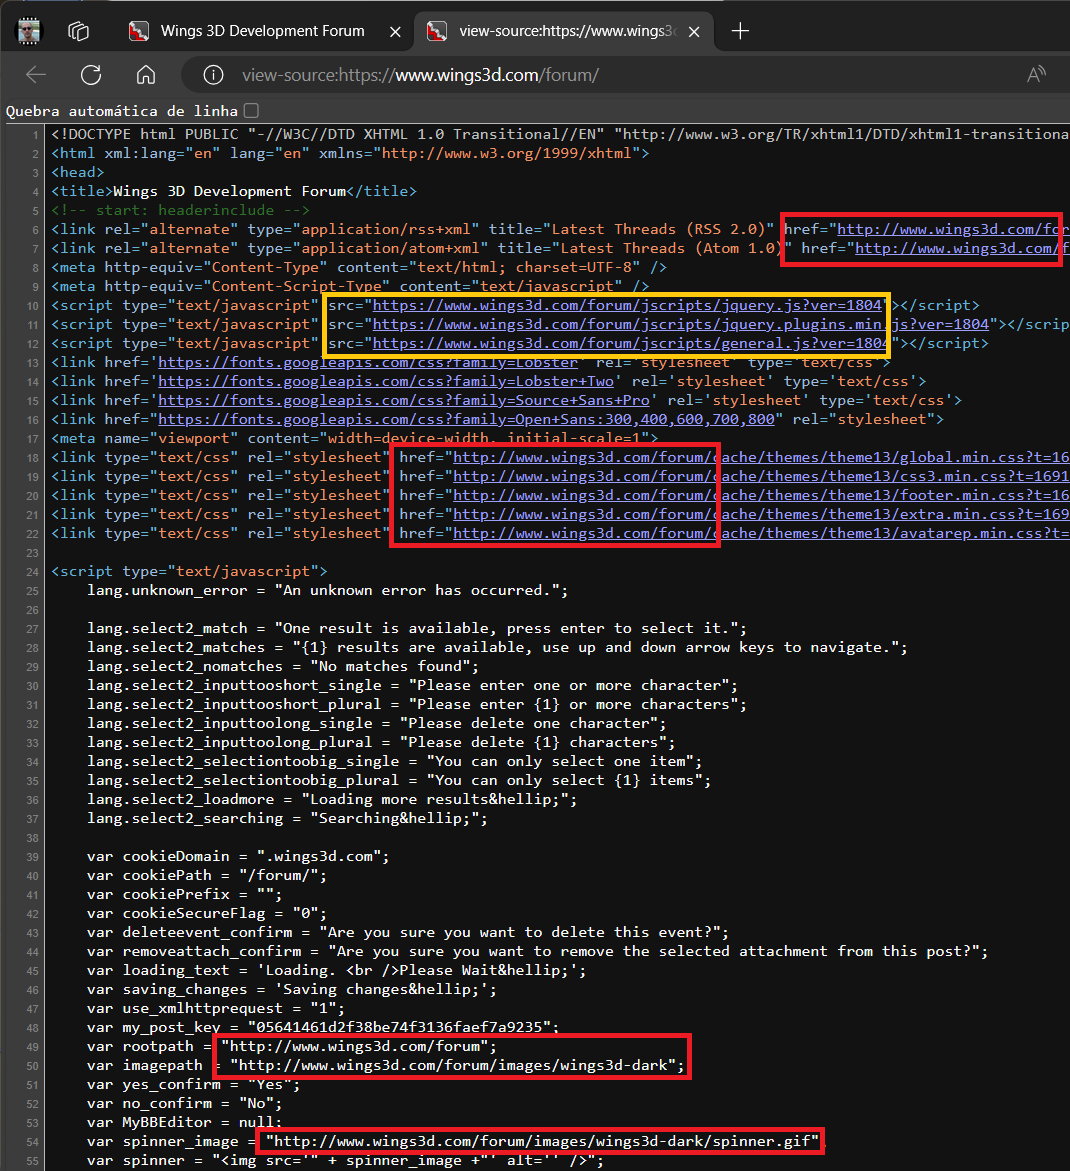The image size is (1070, 1171).
Task: Click the cookiePath '/forum/' value
Action: (279, 875)
